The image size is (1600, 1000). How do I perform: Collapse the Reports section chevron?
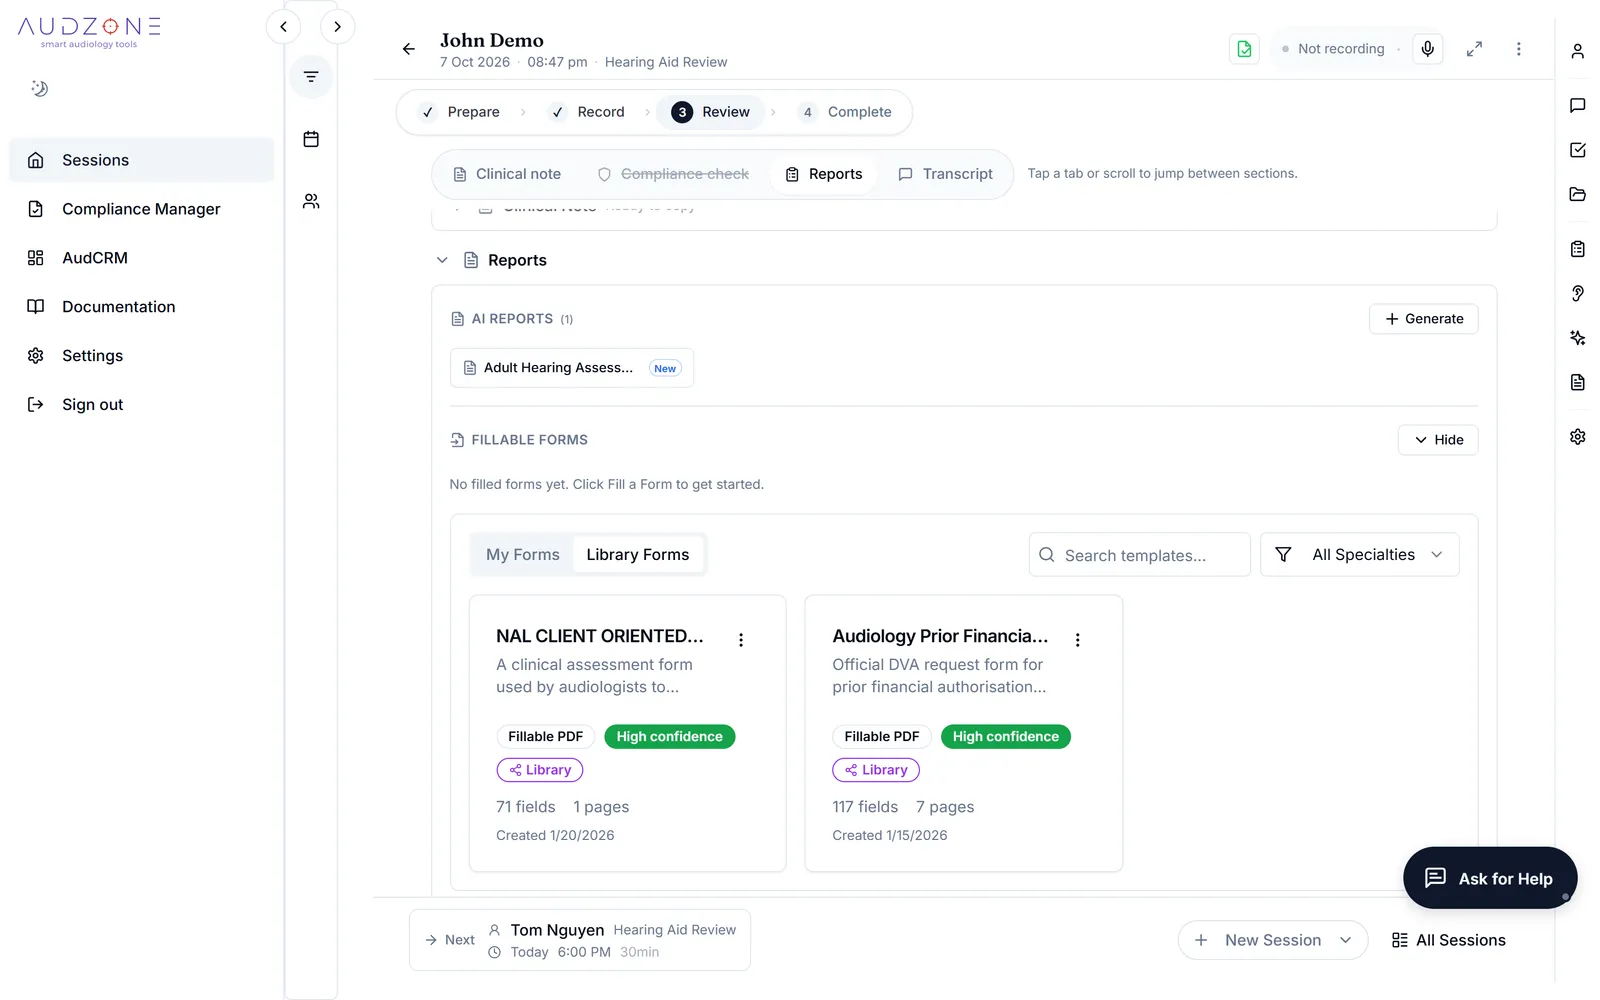pos(442,260)
